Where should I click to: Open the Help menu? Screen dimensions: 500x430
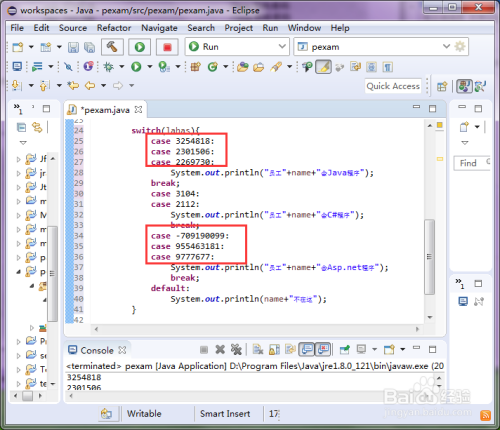point(340,28)
